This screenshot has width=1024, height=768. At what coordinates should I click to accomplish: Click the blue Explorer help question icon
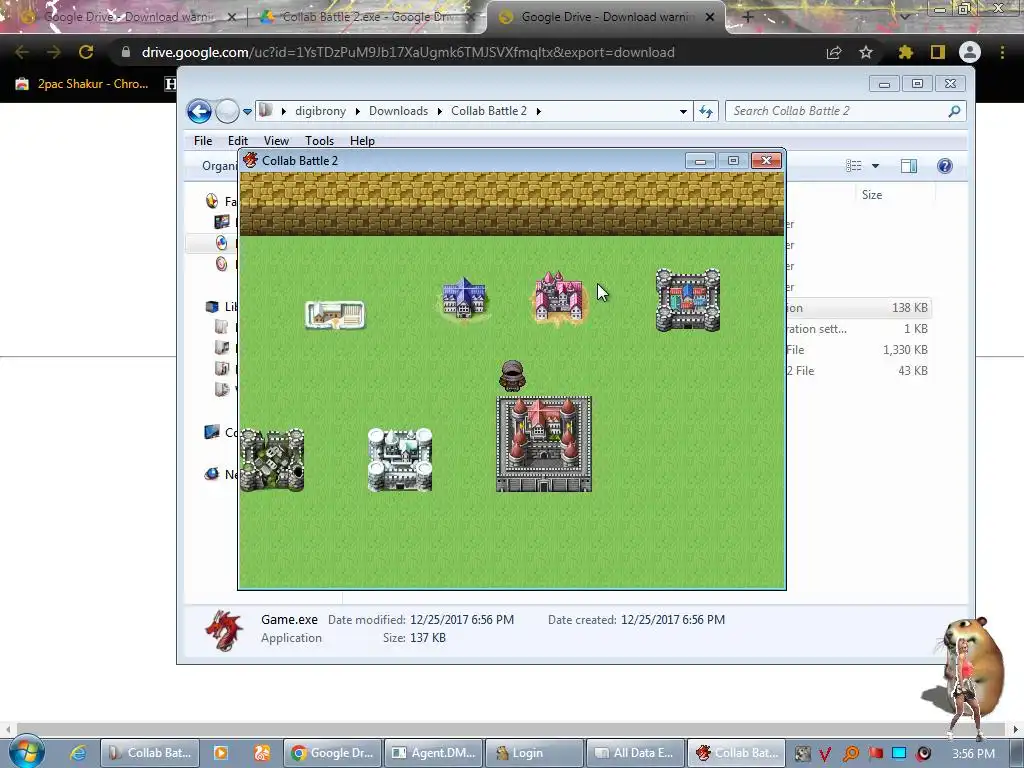(x=944, y=166)
